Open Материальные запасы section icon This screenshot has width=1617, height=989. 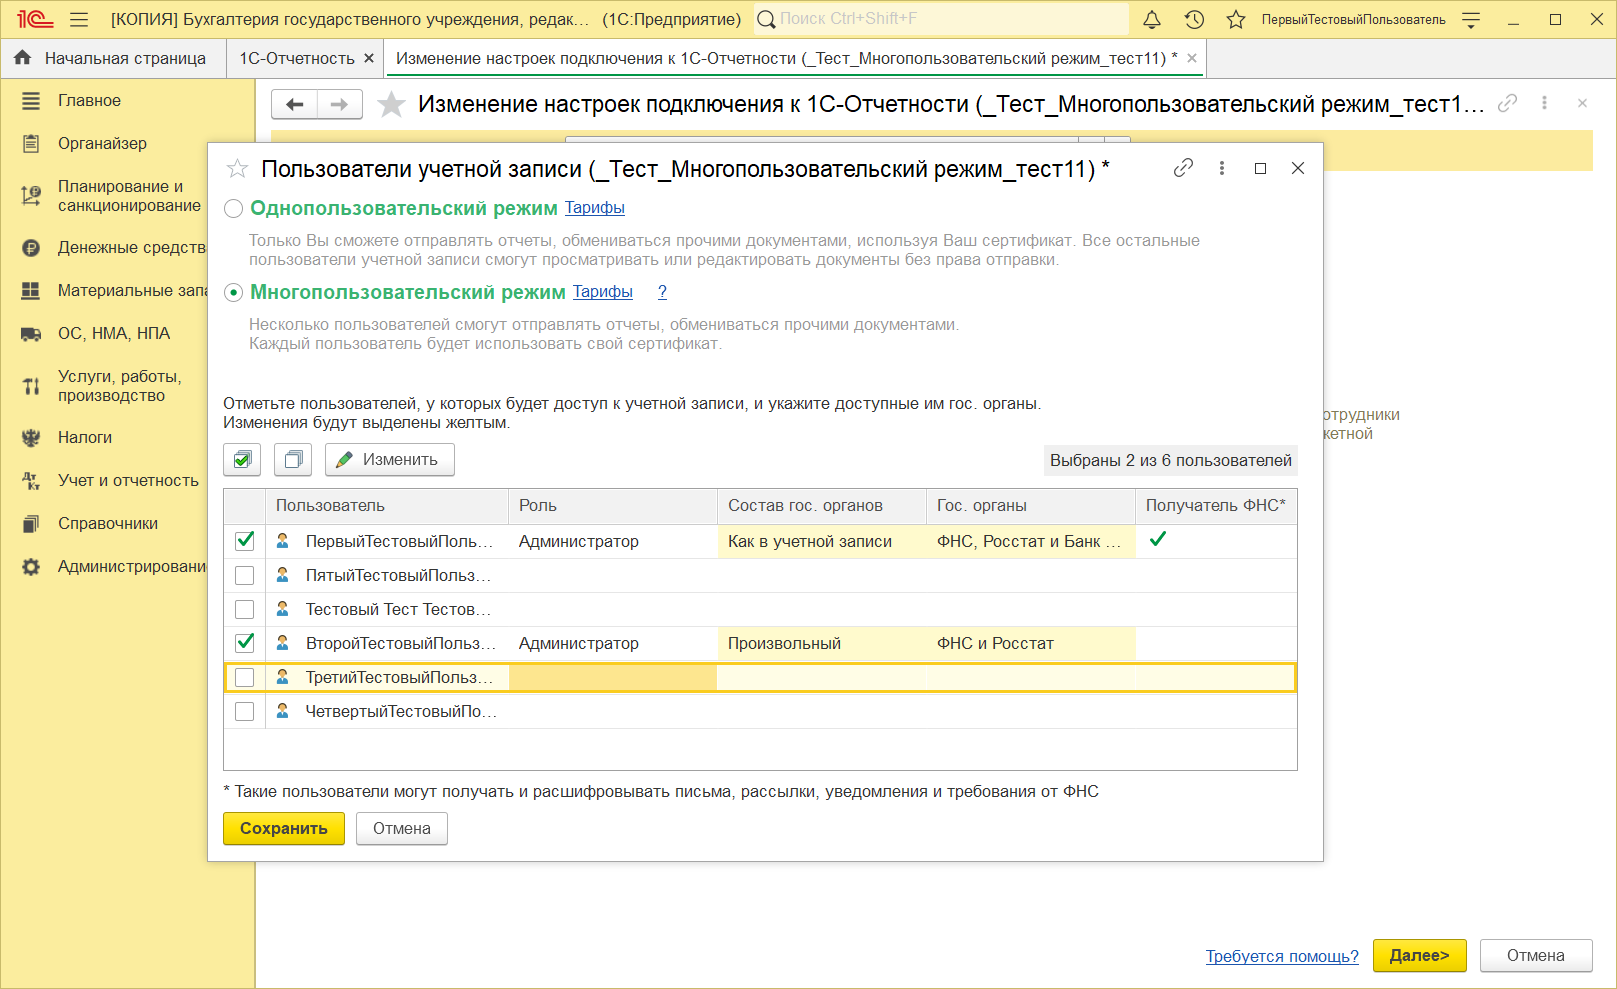click(31, 291)
